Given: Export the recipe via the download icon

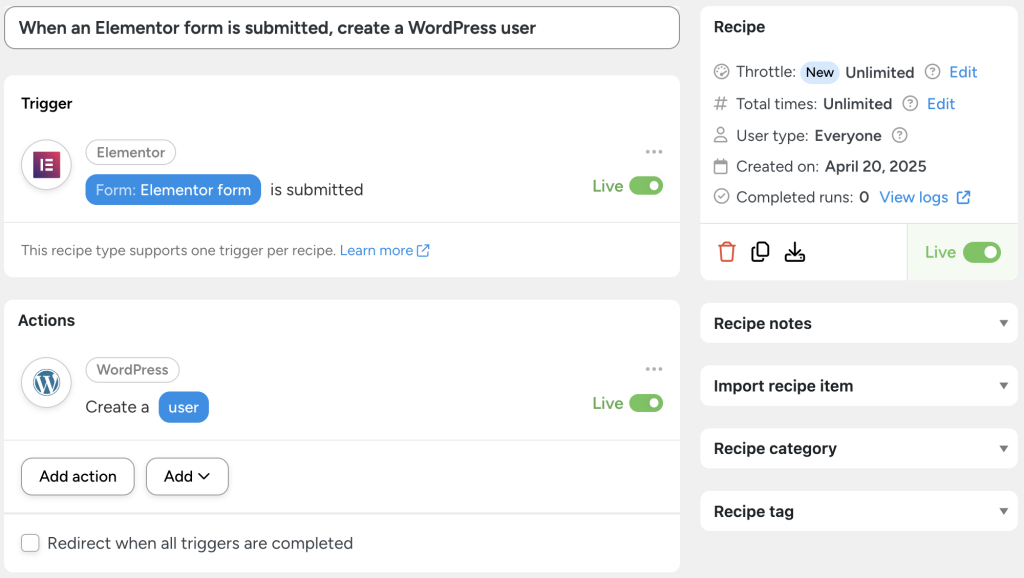Looking at the screenshot, I should pos(795,252).
